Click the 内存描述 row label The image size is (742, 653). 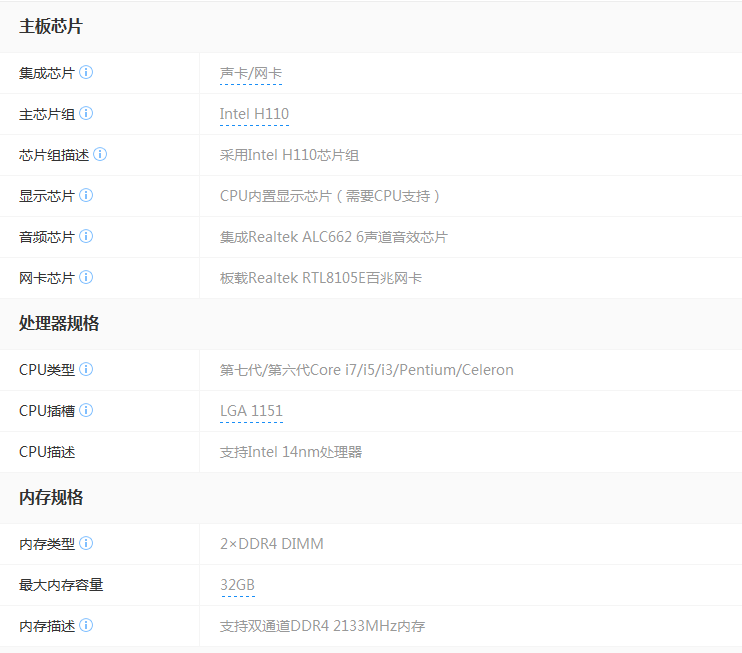pyautogui.click(x=47, y=626)
